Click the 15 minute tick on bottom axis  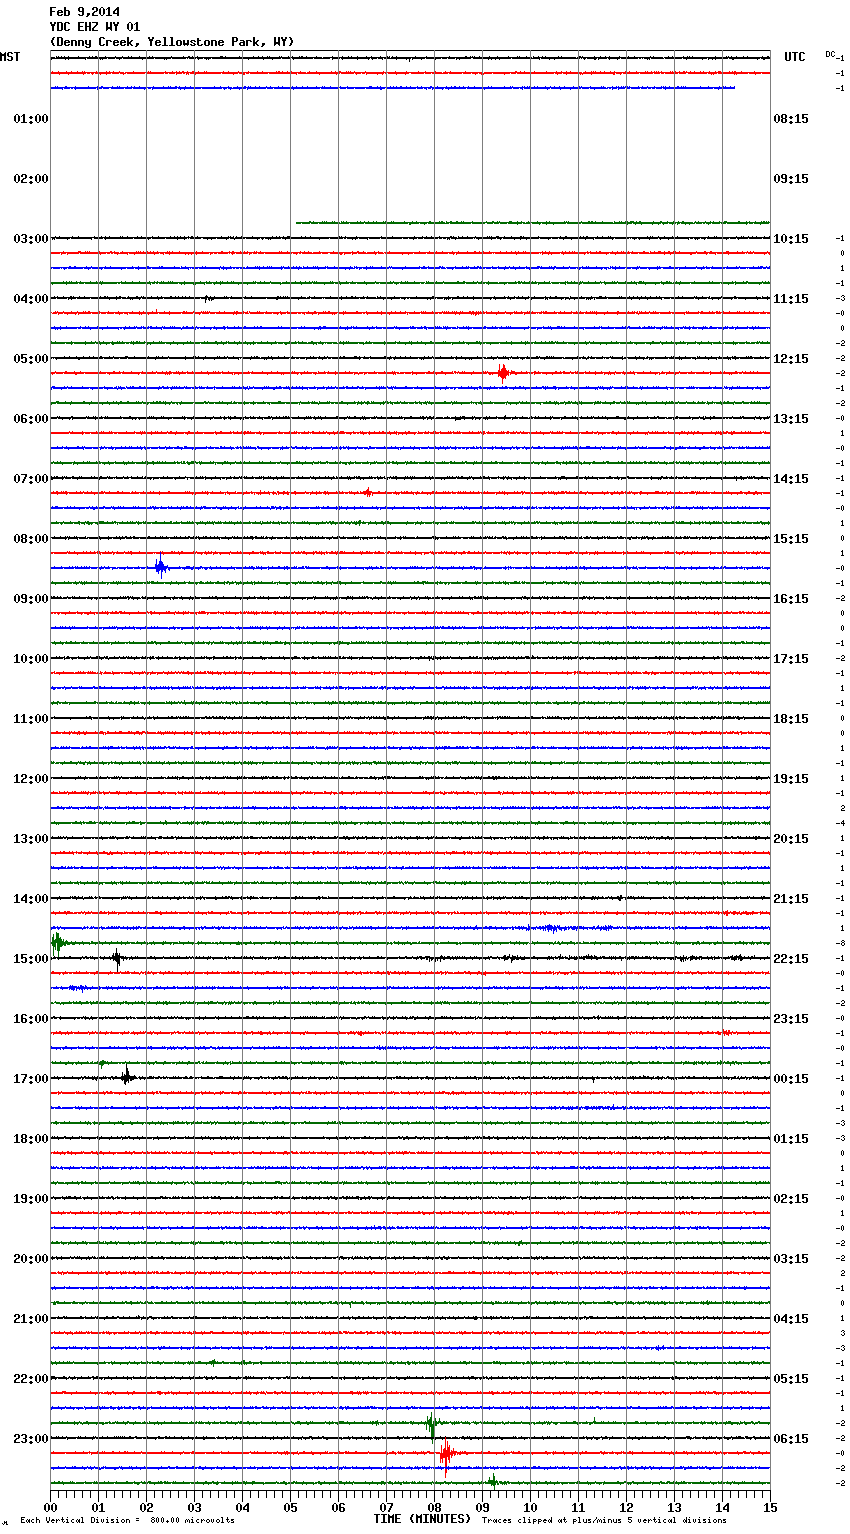tap(770, 1507)
